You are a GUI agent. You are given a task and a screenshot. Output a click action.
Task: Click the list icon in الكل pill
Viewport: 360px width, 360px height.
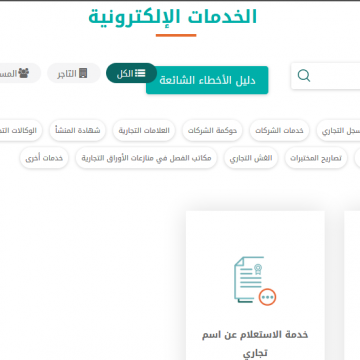point(140,73)
